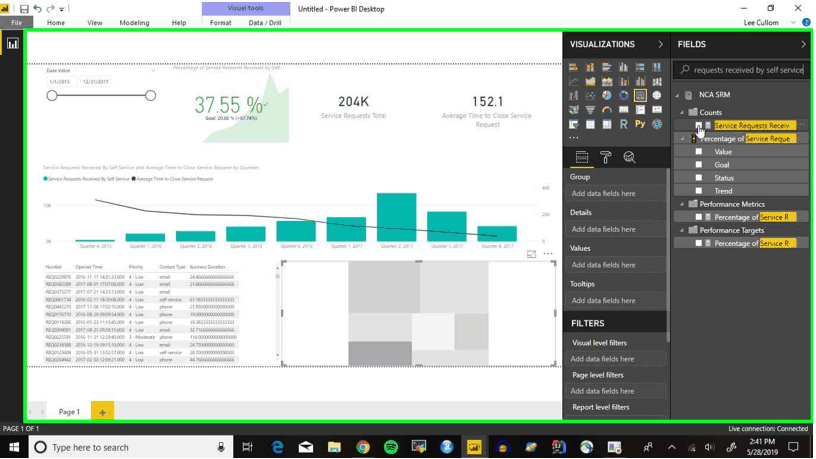Open the Format ribbon tab
This screenshot has height=459, width=816.
tap(221, 22)
